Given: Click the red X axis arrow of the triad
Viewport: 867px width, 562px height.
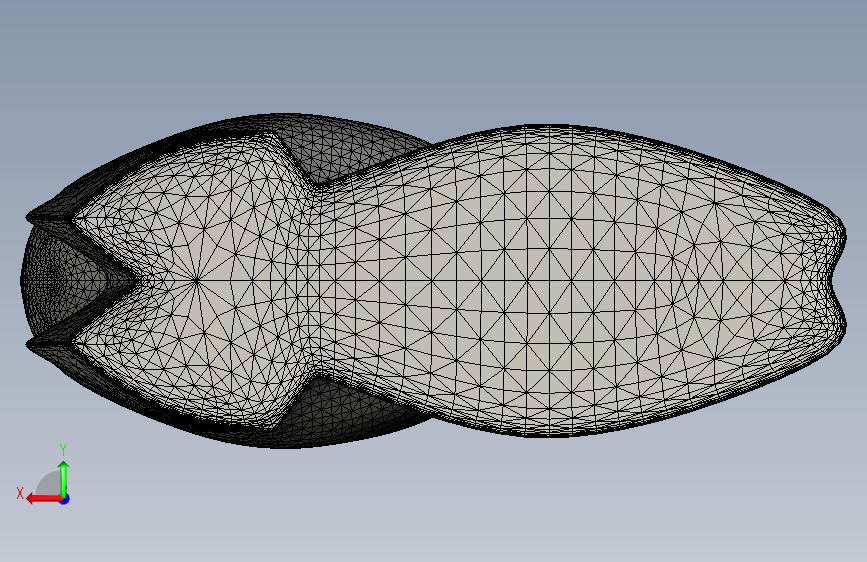Looking at the screenshot, I should click(44, 499).
